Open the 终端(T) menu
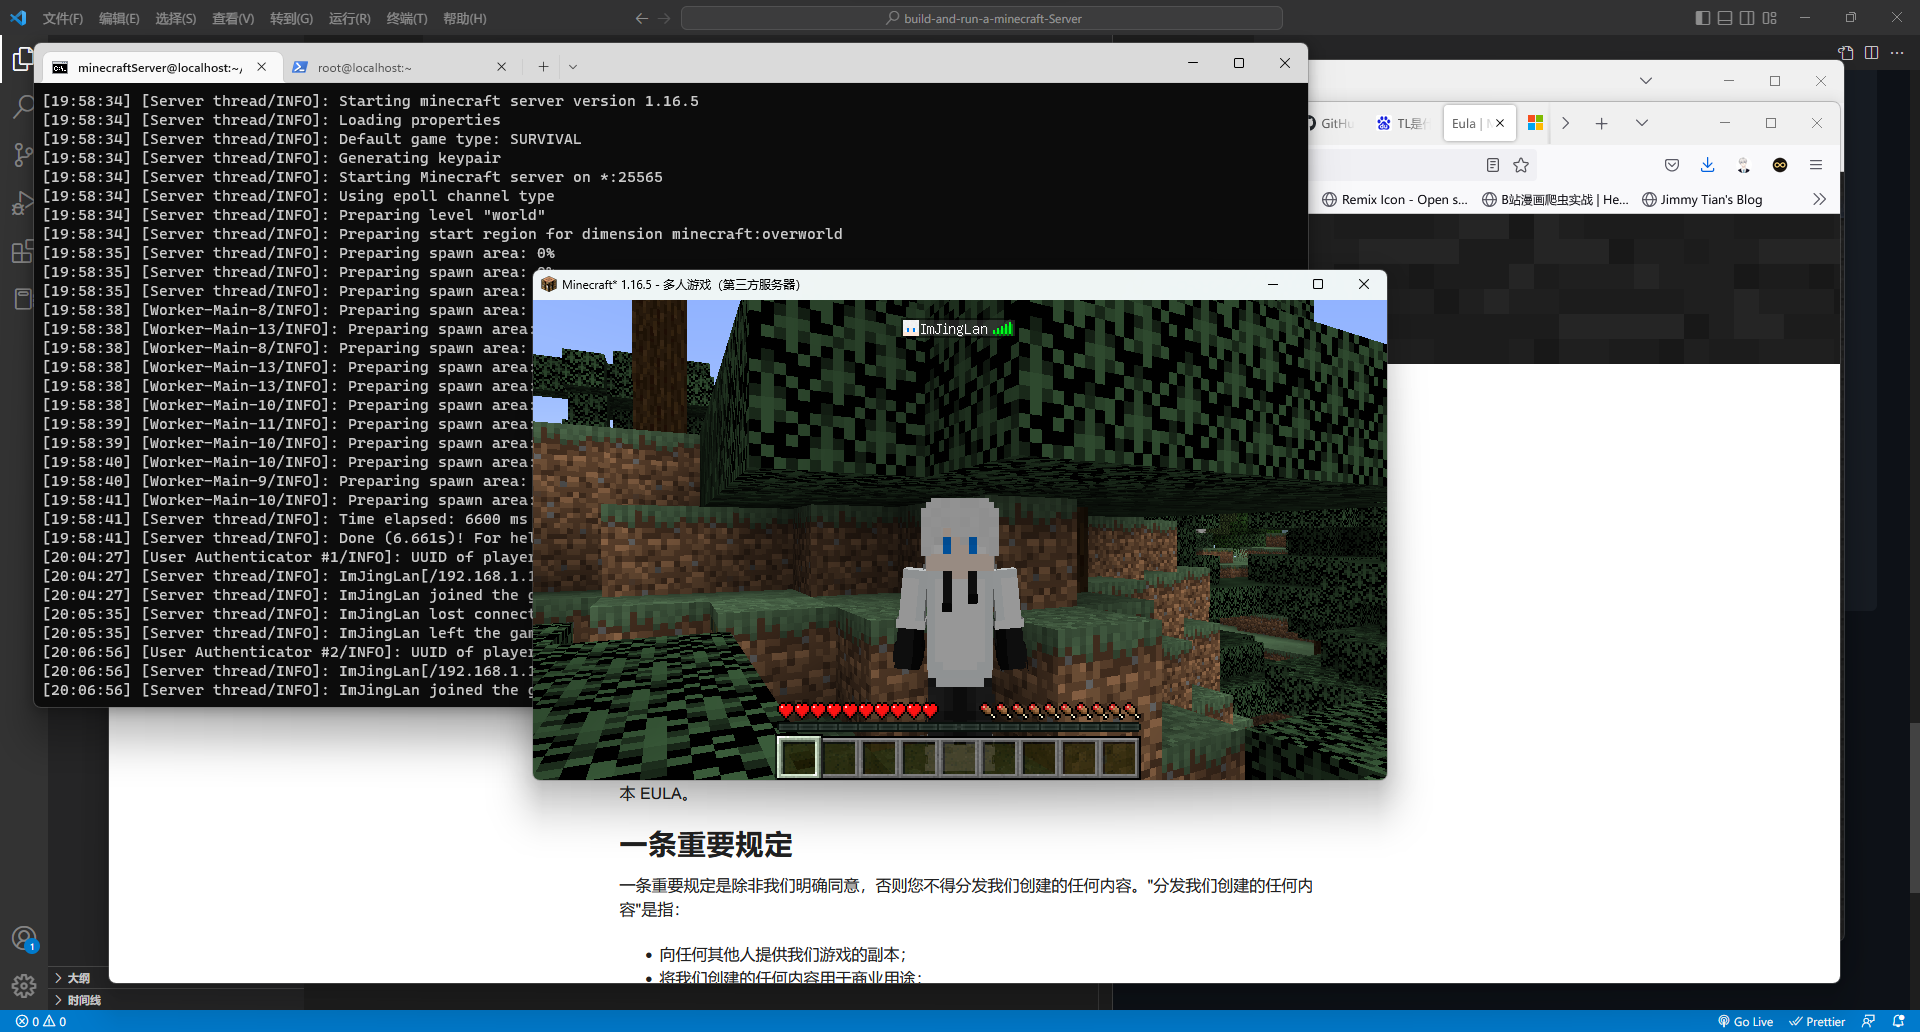1920x1032 pixels. (x=407, y=18)
